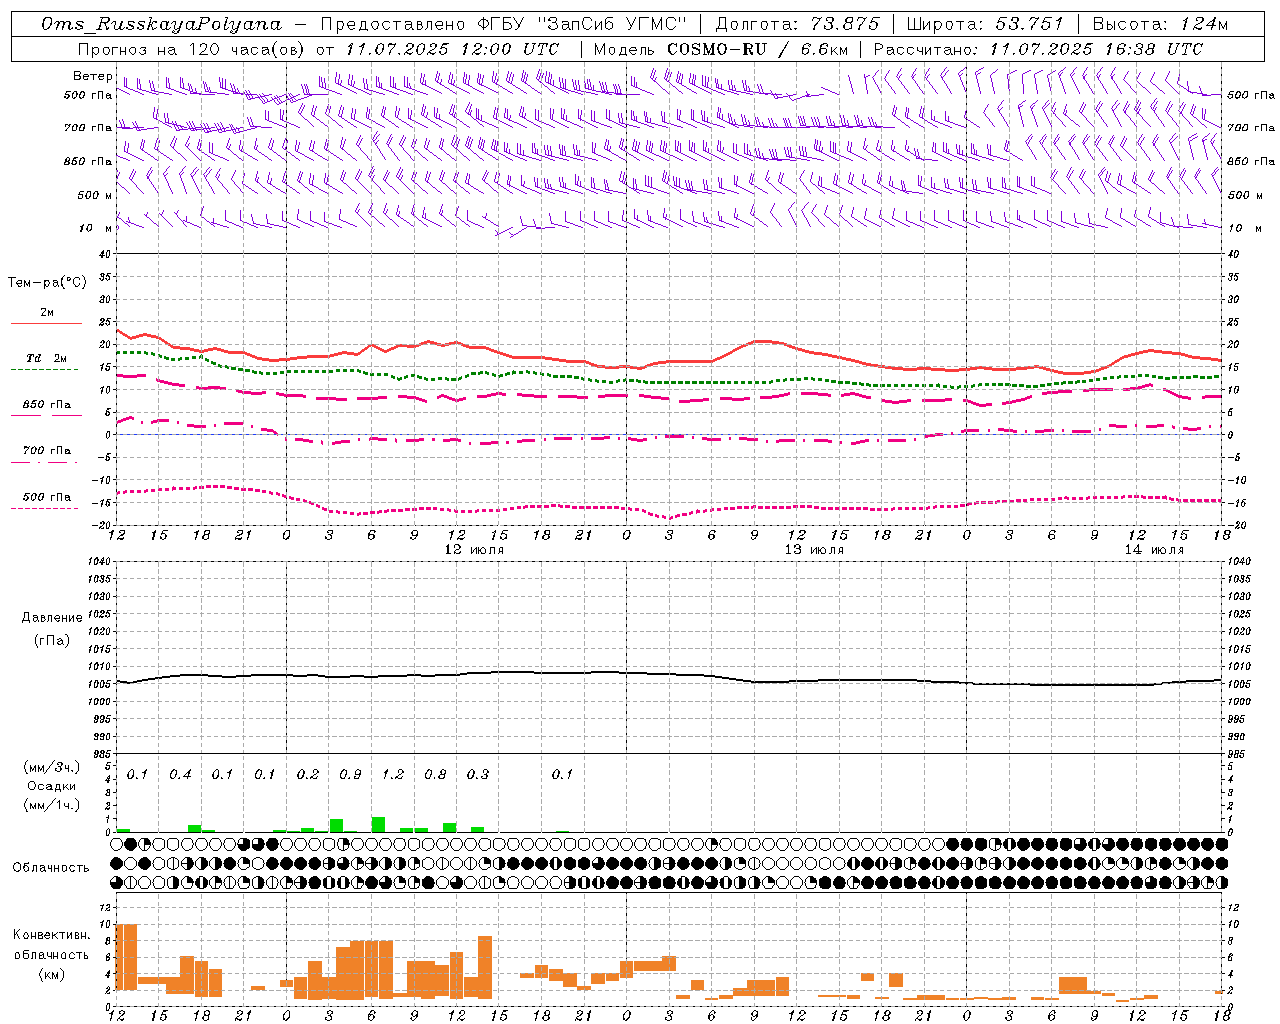Click the 0.3 precipitation value

(x=478, y=774)
